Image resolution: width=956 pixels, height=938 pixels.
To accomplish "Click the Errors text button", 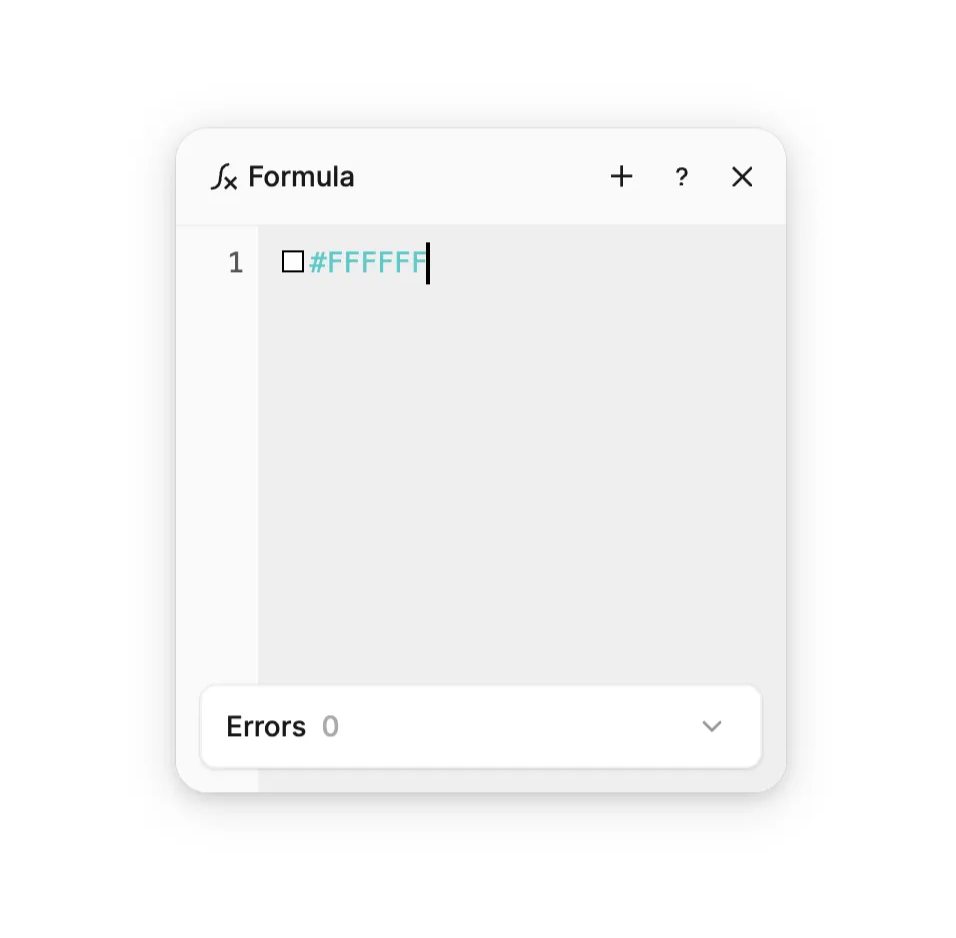I will (x=265, y=726).
